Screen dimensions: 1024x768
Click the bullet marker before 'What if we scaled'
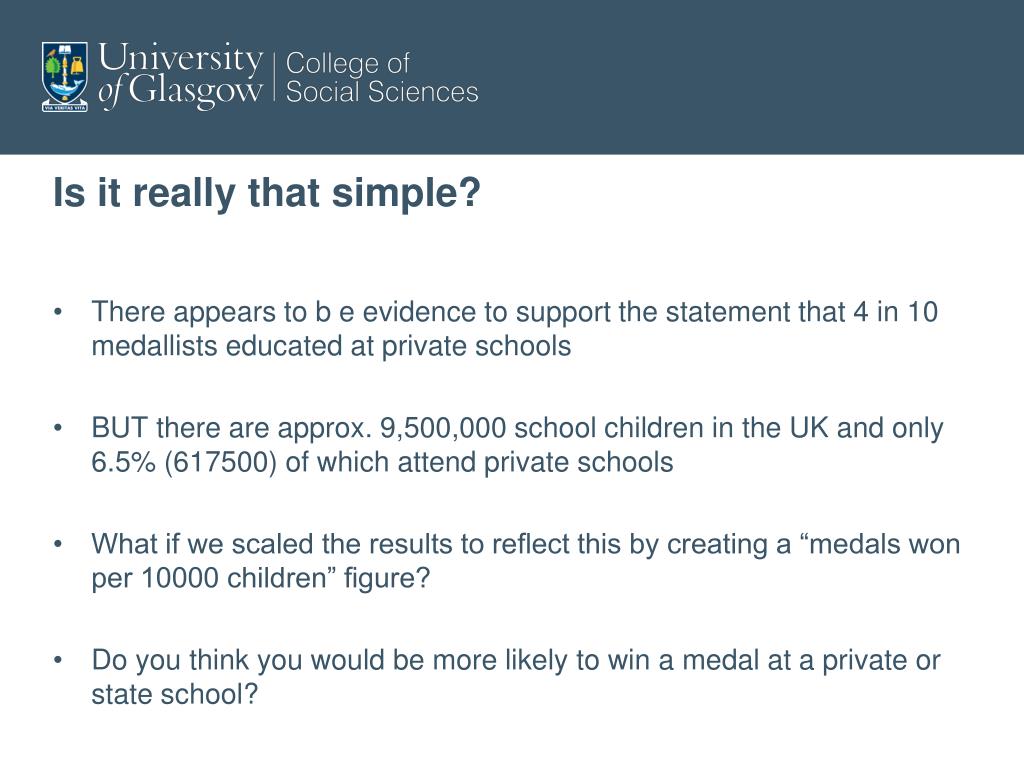(58, 544)
